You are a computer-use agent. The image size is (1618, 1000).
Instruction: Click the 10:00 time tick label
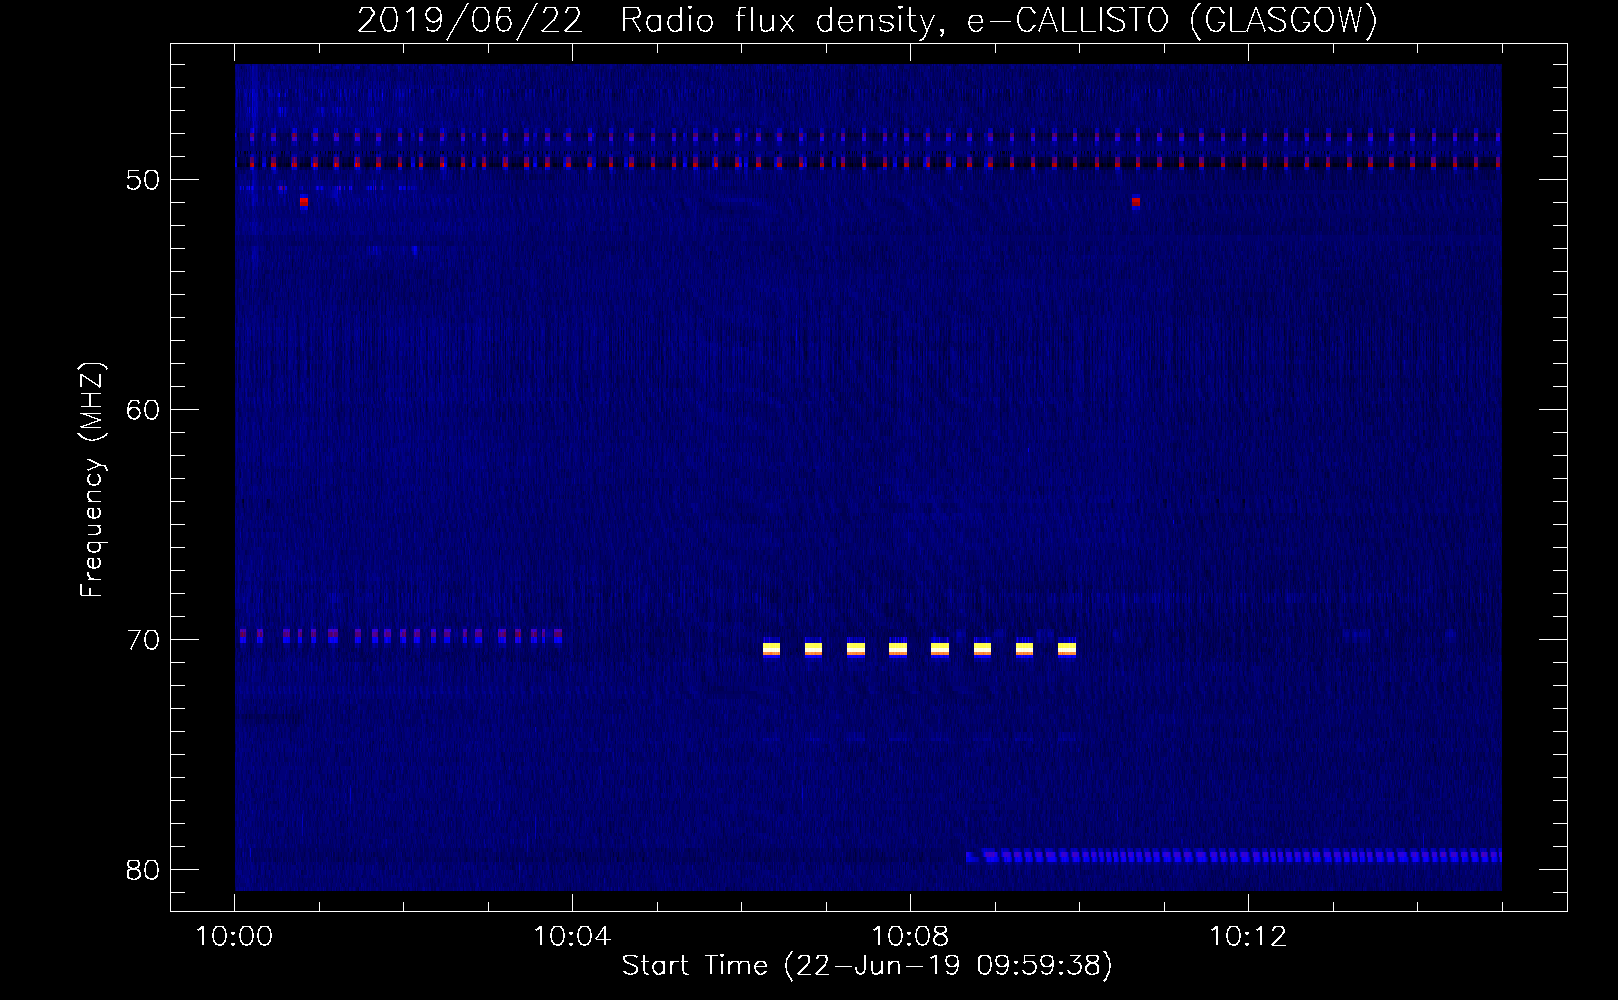234,937
